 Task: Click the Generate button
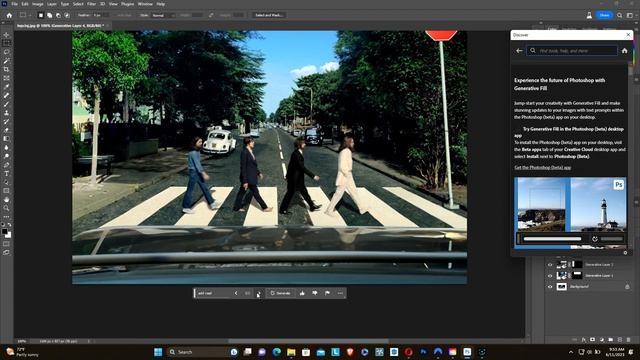coord(280,293)
